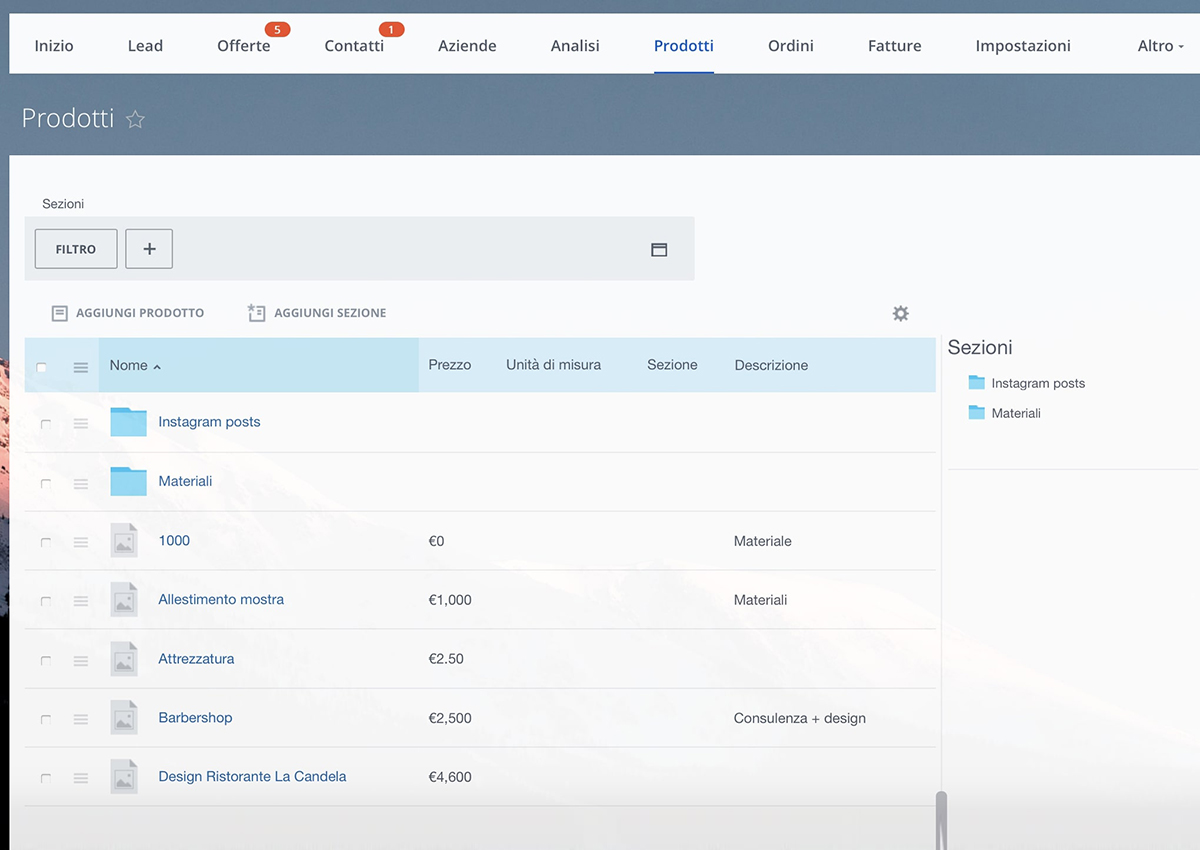1200x850 pixels.
Task: Open the row menu icon for Attrezzatura
Action: (81, 661)
